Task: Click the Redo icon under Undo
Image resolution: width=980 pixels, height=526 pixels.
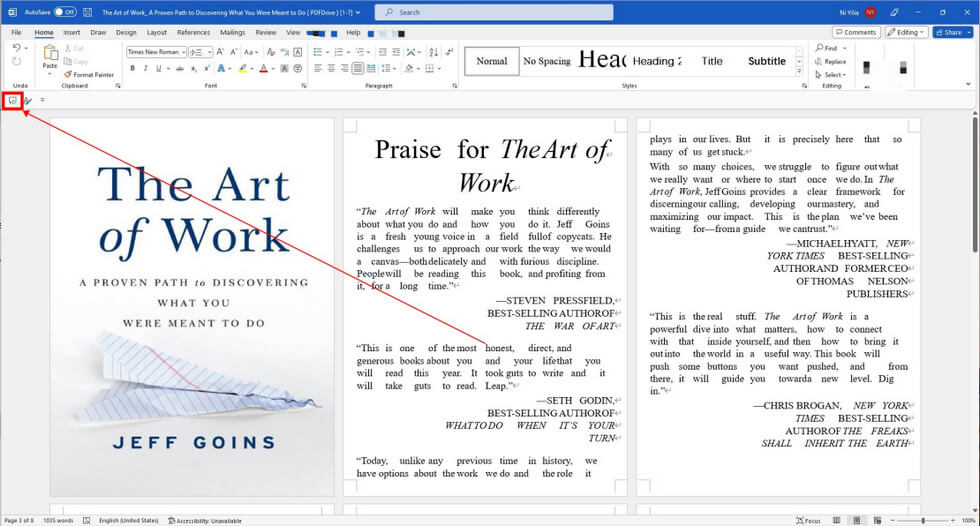Action: click(17, 61)
